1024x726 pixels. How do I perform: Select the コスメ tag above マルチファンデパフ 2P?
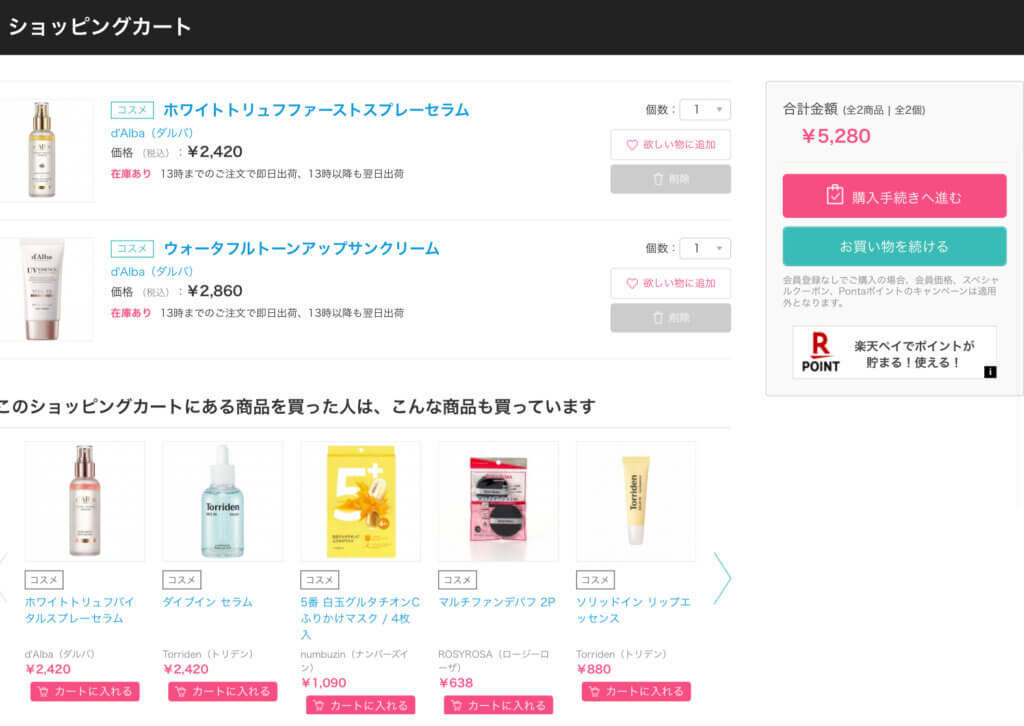pyautogui.click(x=457, y=580)
